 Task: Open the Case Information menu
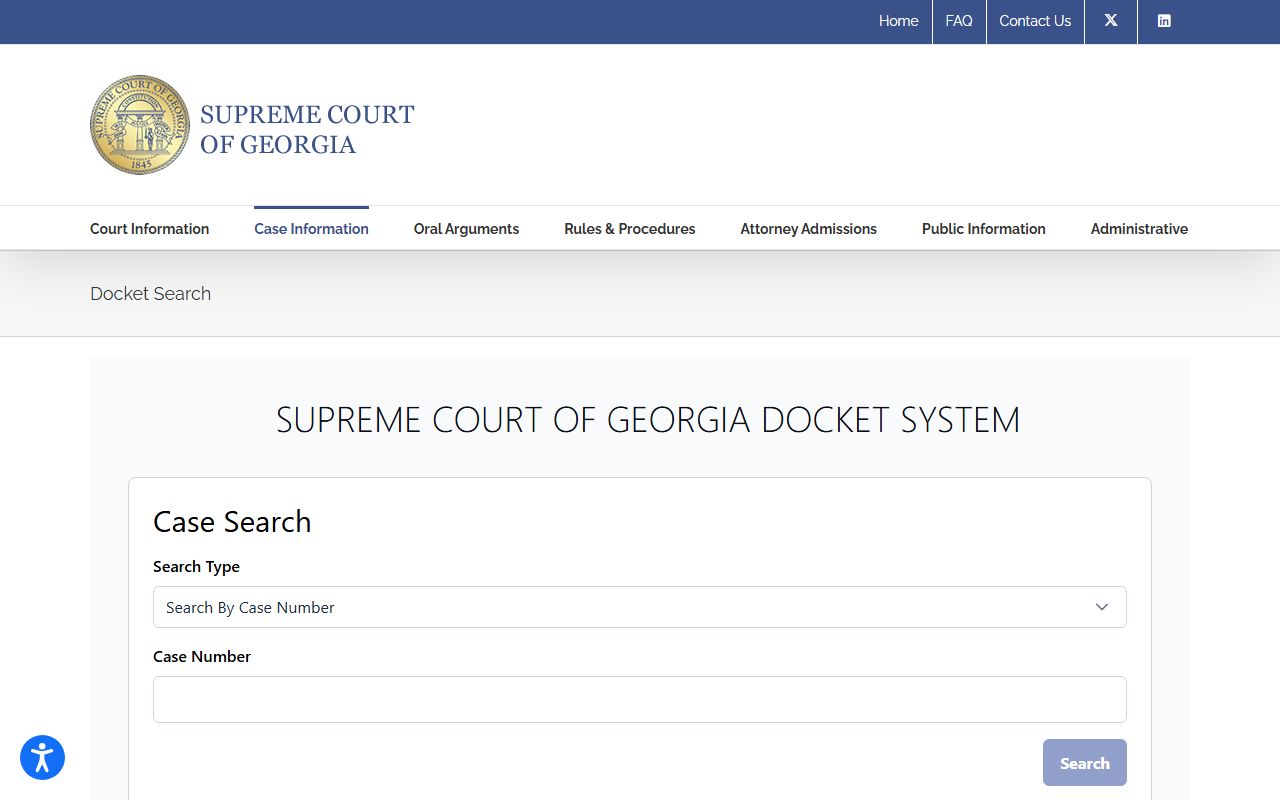(311, 229)
